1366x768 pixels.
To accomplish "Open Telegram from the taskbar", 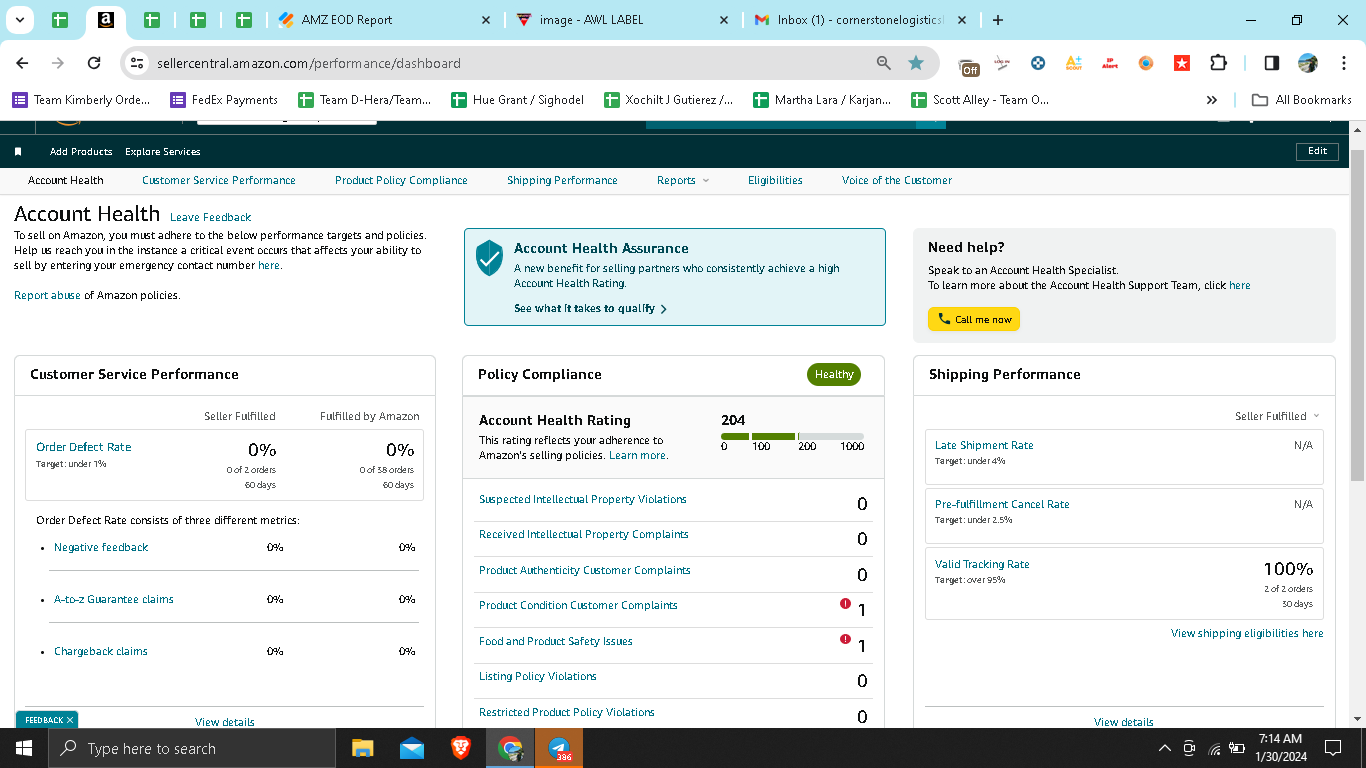I will point(559,748).
